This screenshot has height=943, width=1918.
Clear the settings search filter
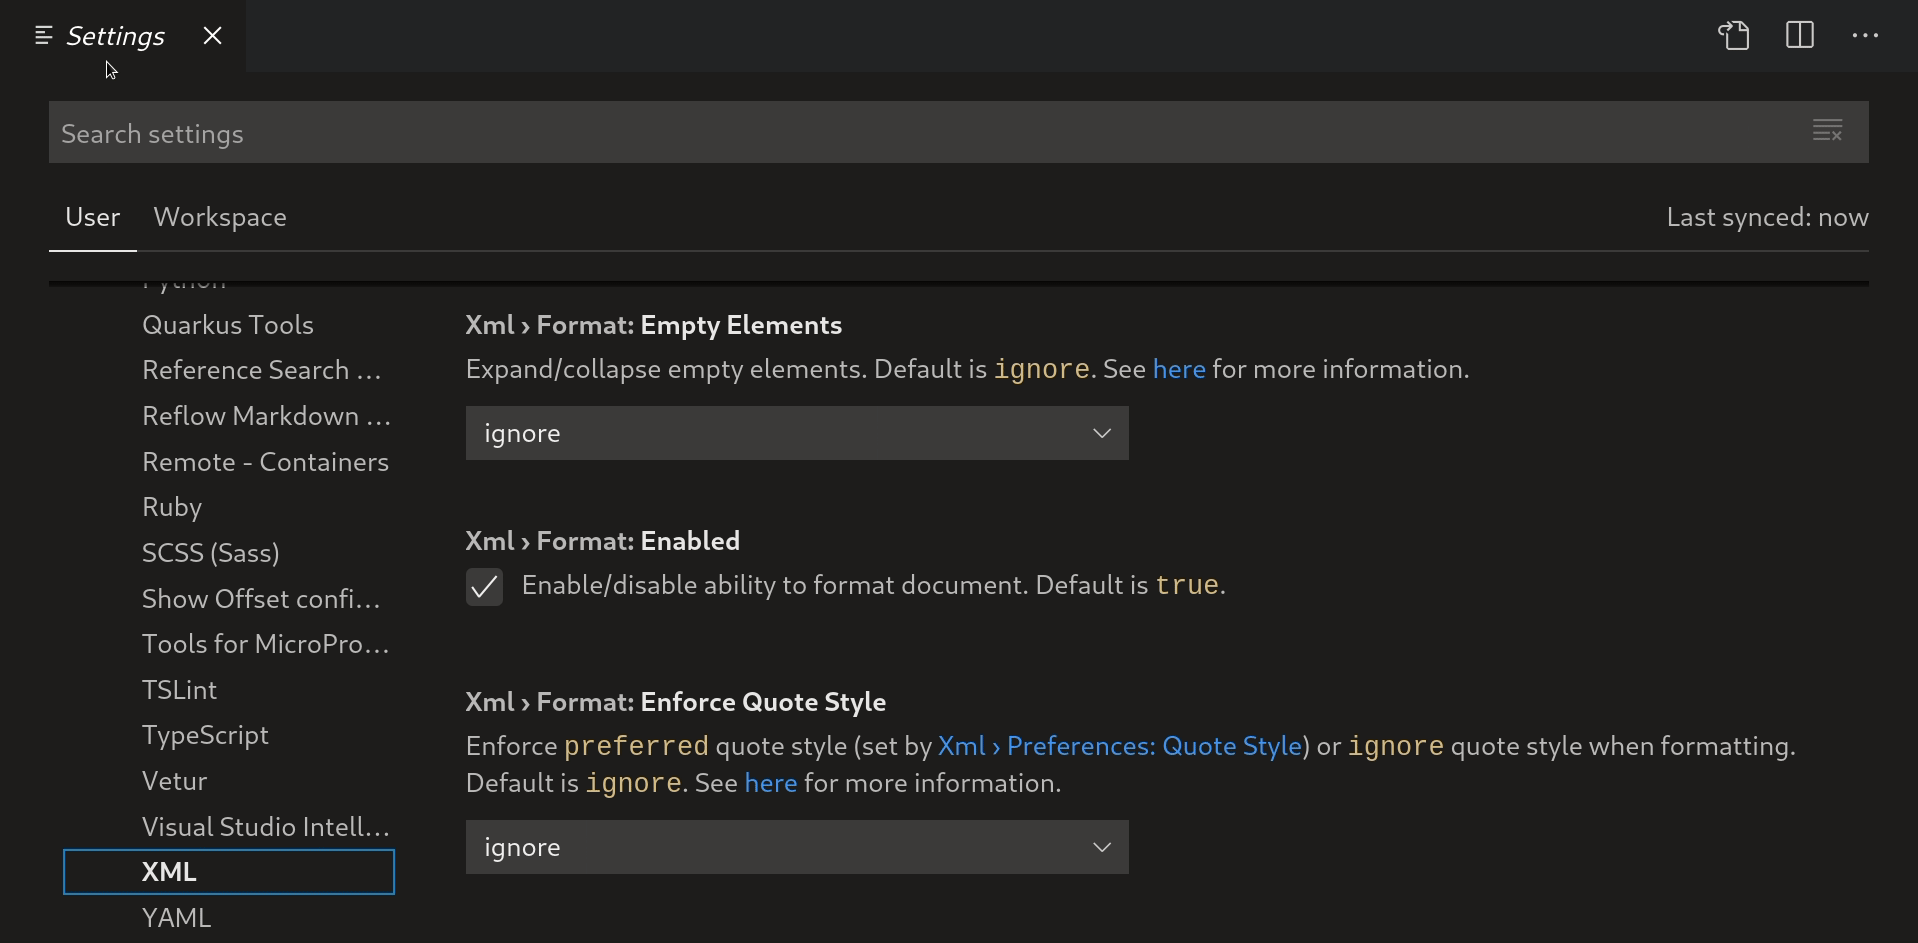(x=1828, y=130)
